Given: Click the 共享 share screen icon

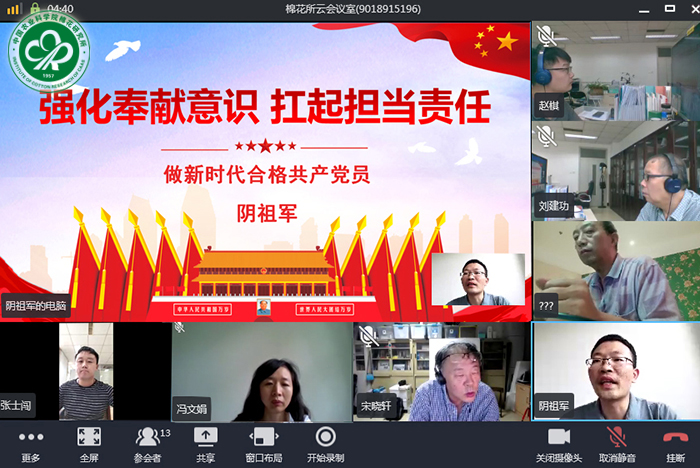Looking at the screenshot, I should (x=205, y=443).
